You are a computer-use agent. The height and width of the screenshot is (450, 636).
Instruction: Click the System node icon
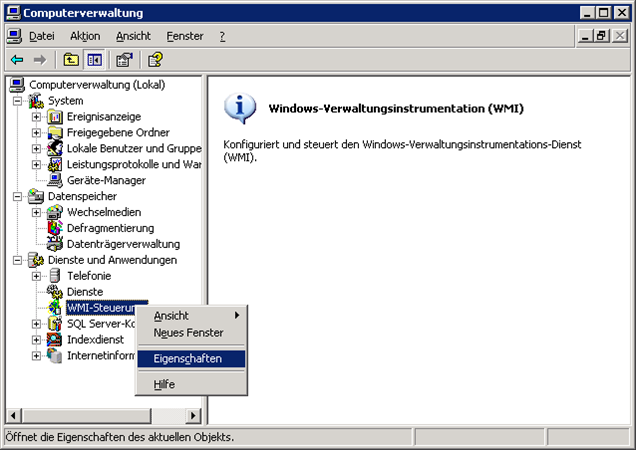click(x=36, y=101)
